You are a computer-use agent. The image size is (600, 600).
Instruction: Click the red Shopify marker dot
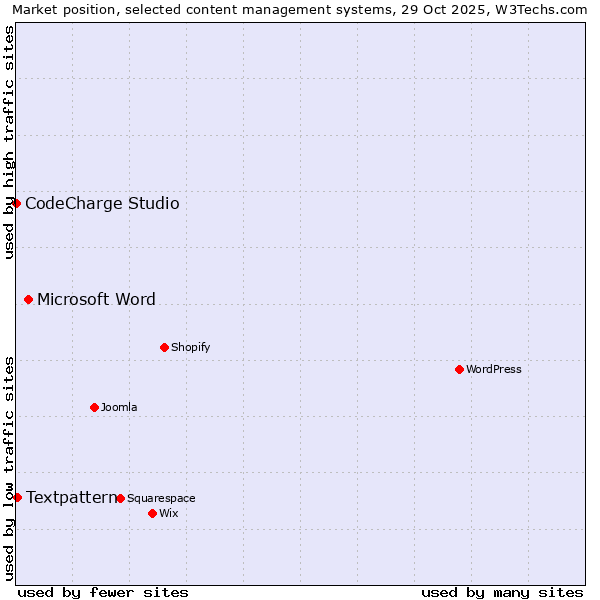[x=164, y=347]
